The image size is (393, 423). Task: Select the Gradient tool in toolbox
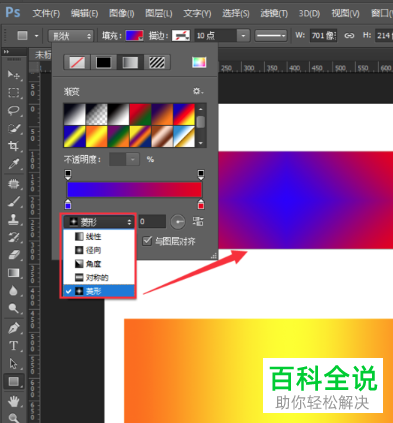tap(13, 273)
